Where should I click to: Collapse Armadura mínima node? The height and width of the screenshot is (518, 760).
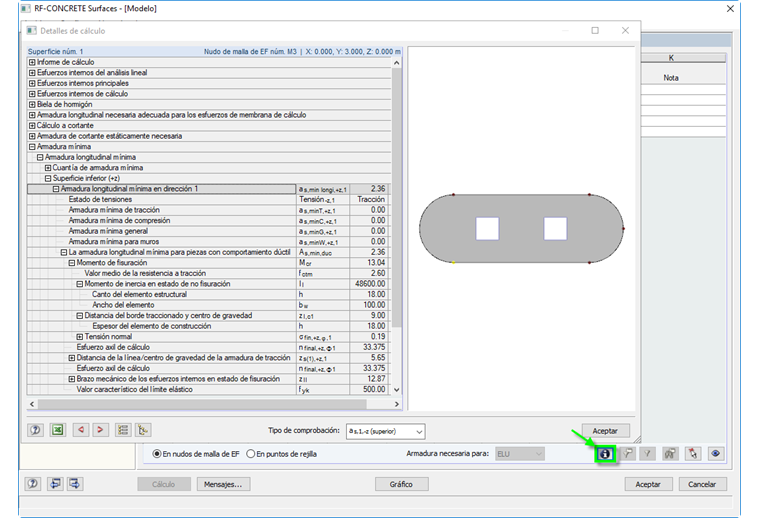[x=32, y=147]
